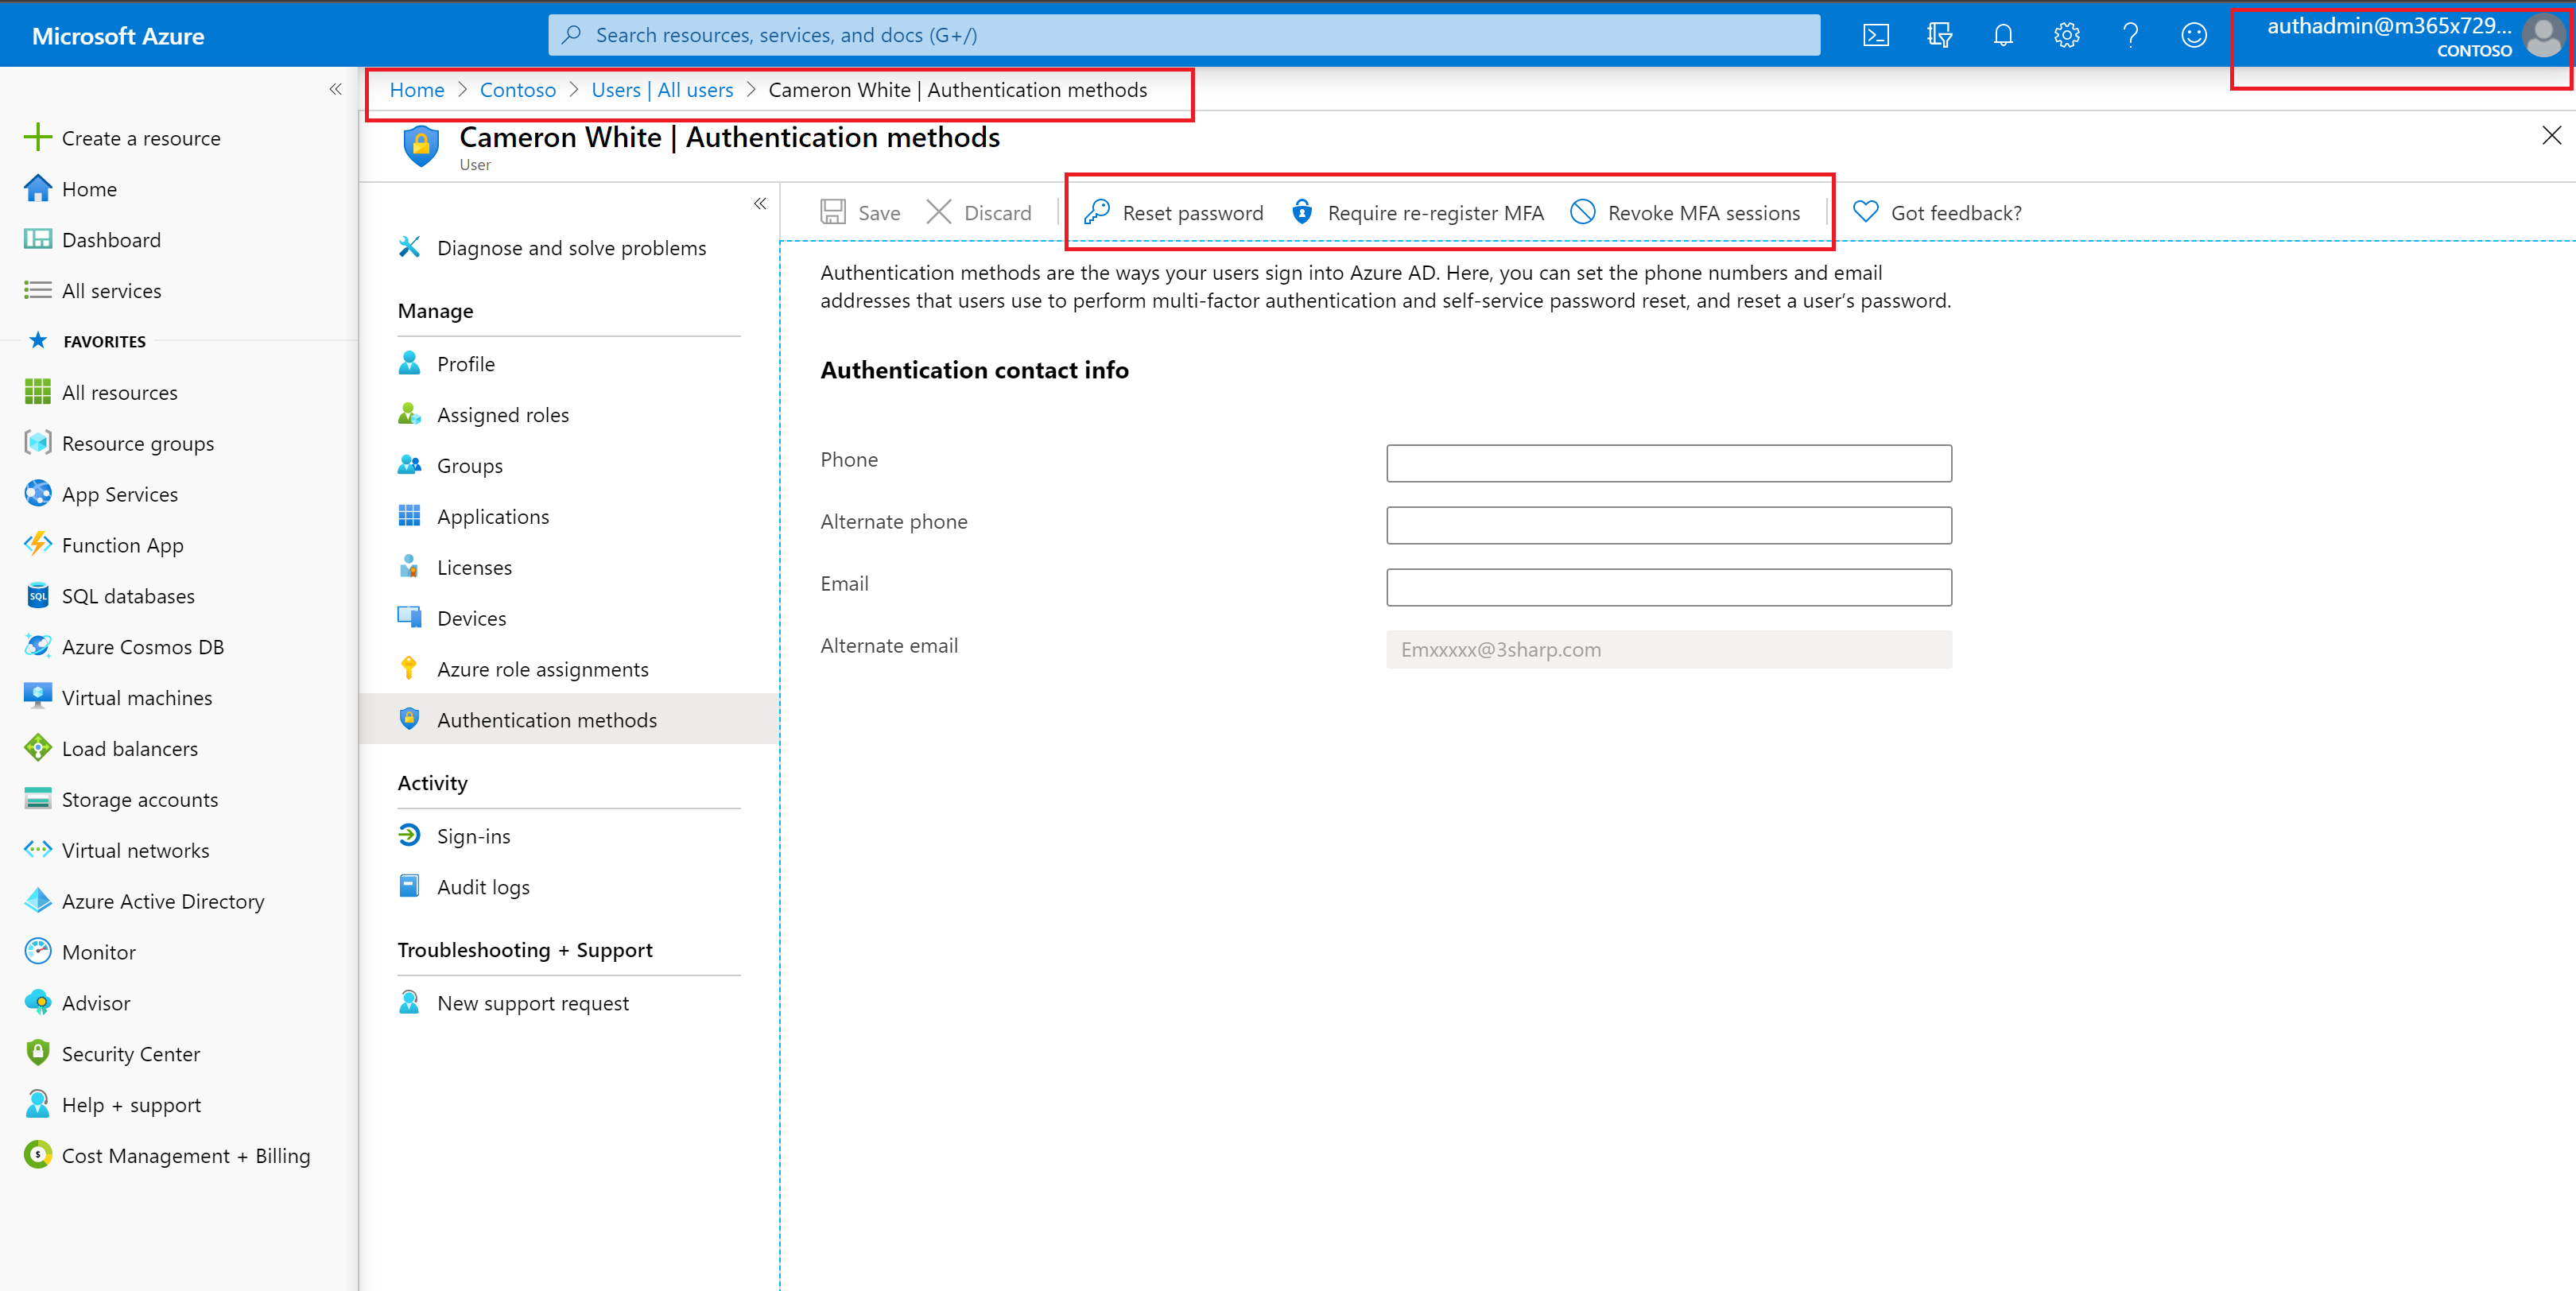
Task: Open Cloud Shell icon in top bar
Action: click(x=1875, y=36)
